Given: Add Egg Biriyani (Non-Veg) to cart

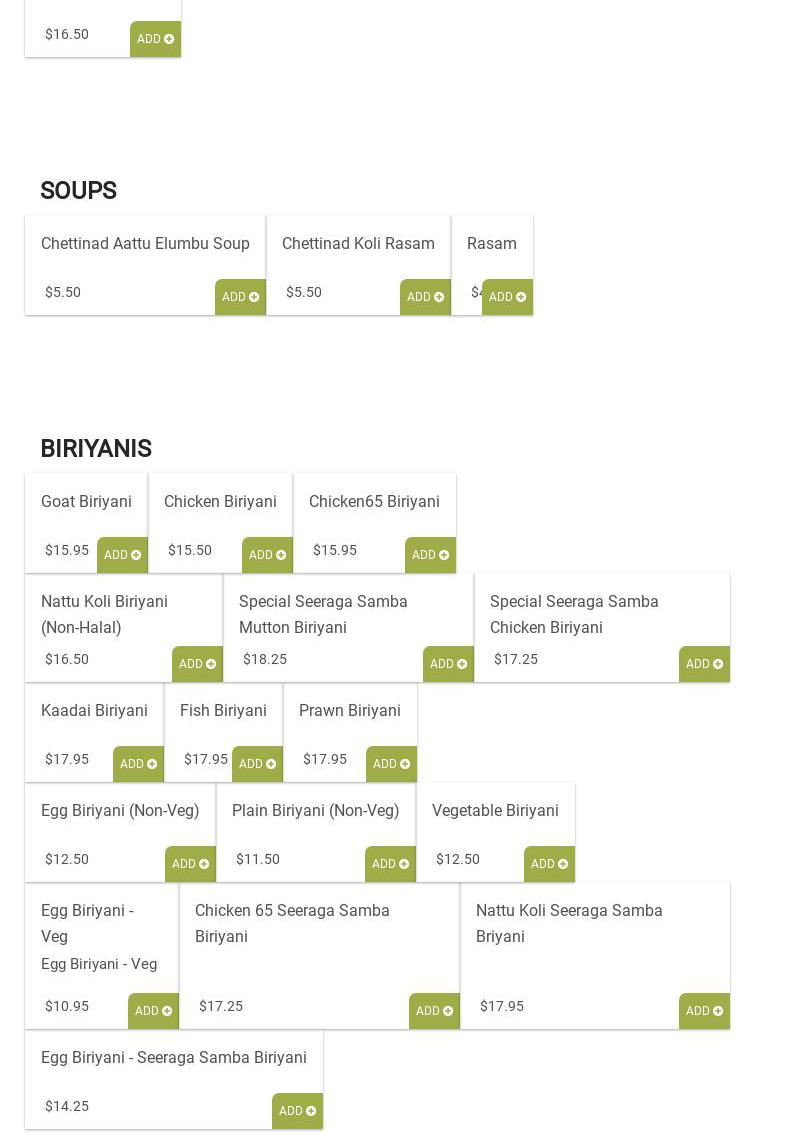Looking at the screenshot, I should [x=190, y=864].
